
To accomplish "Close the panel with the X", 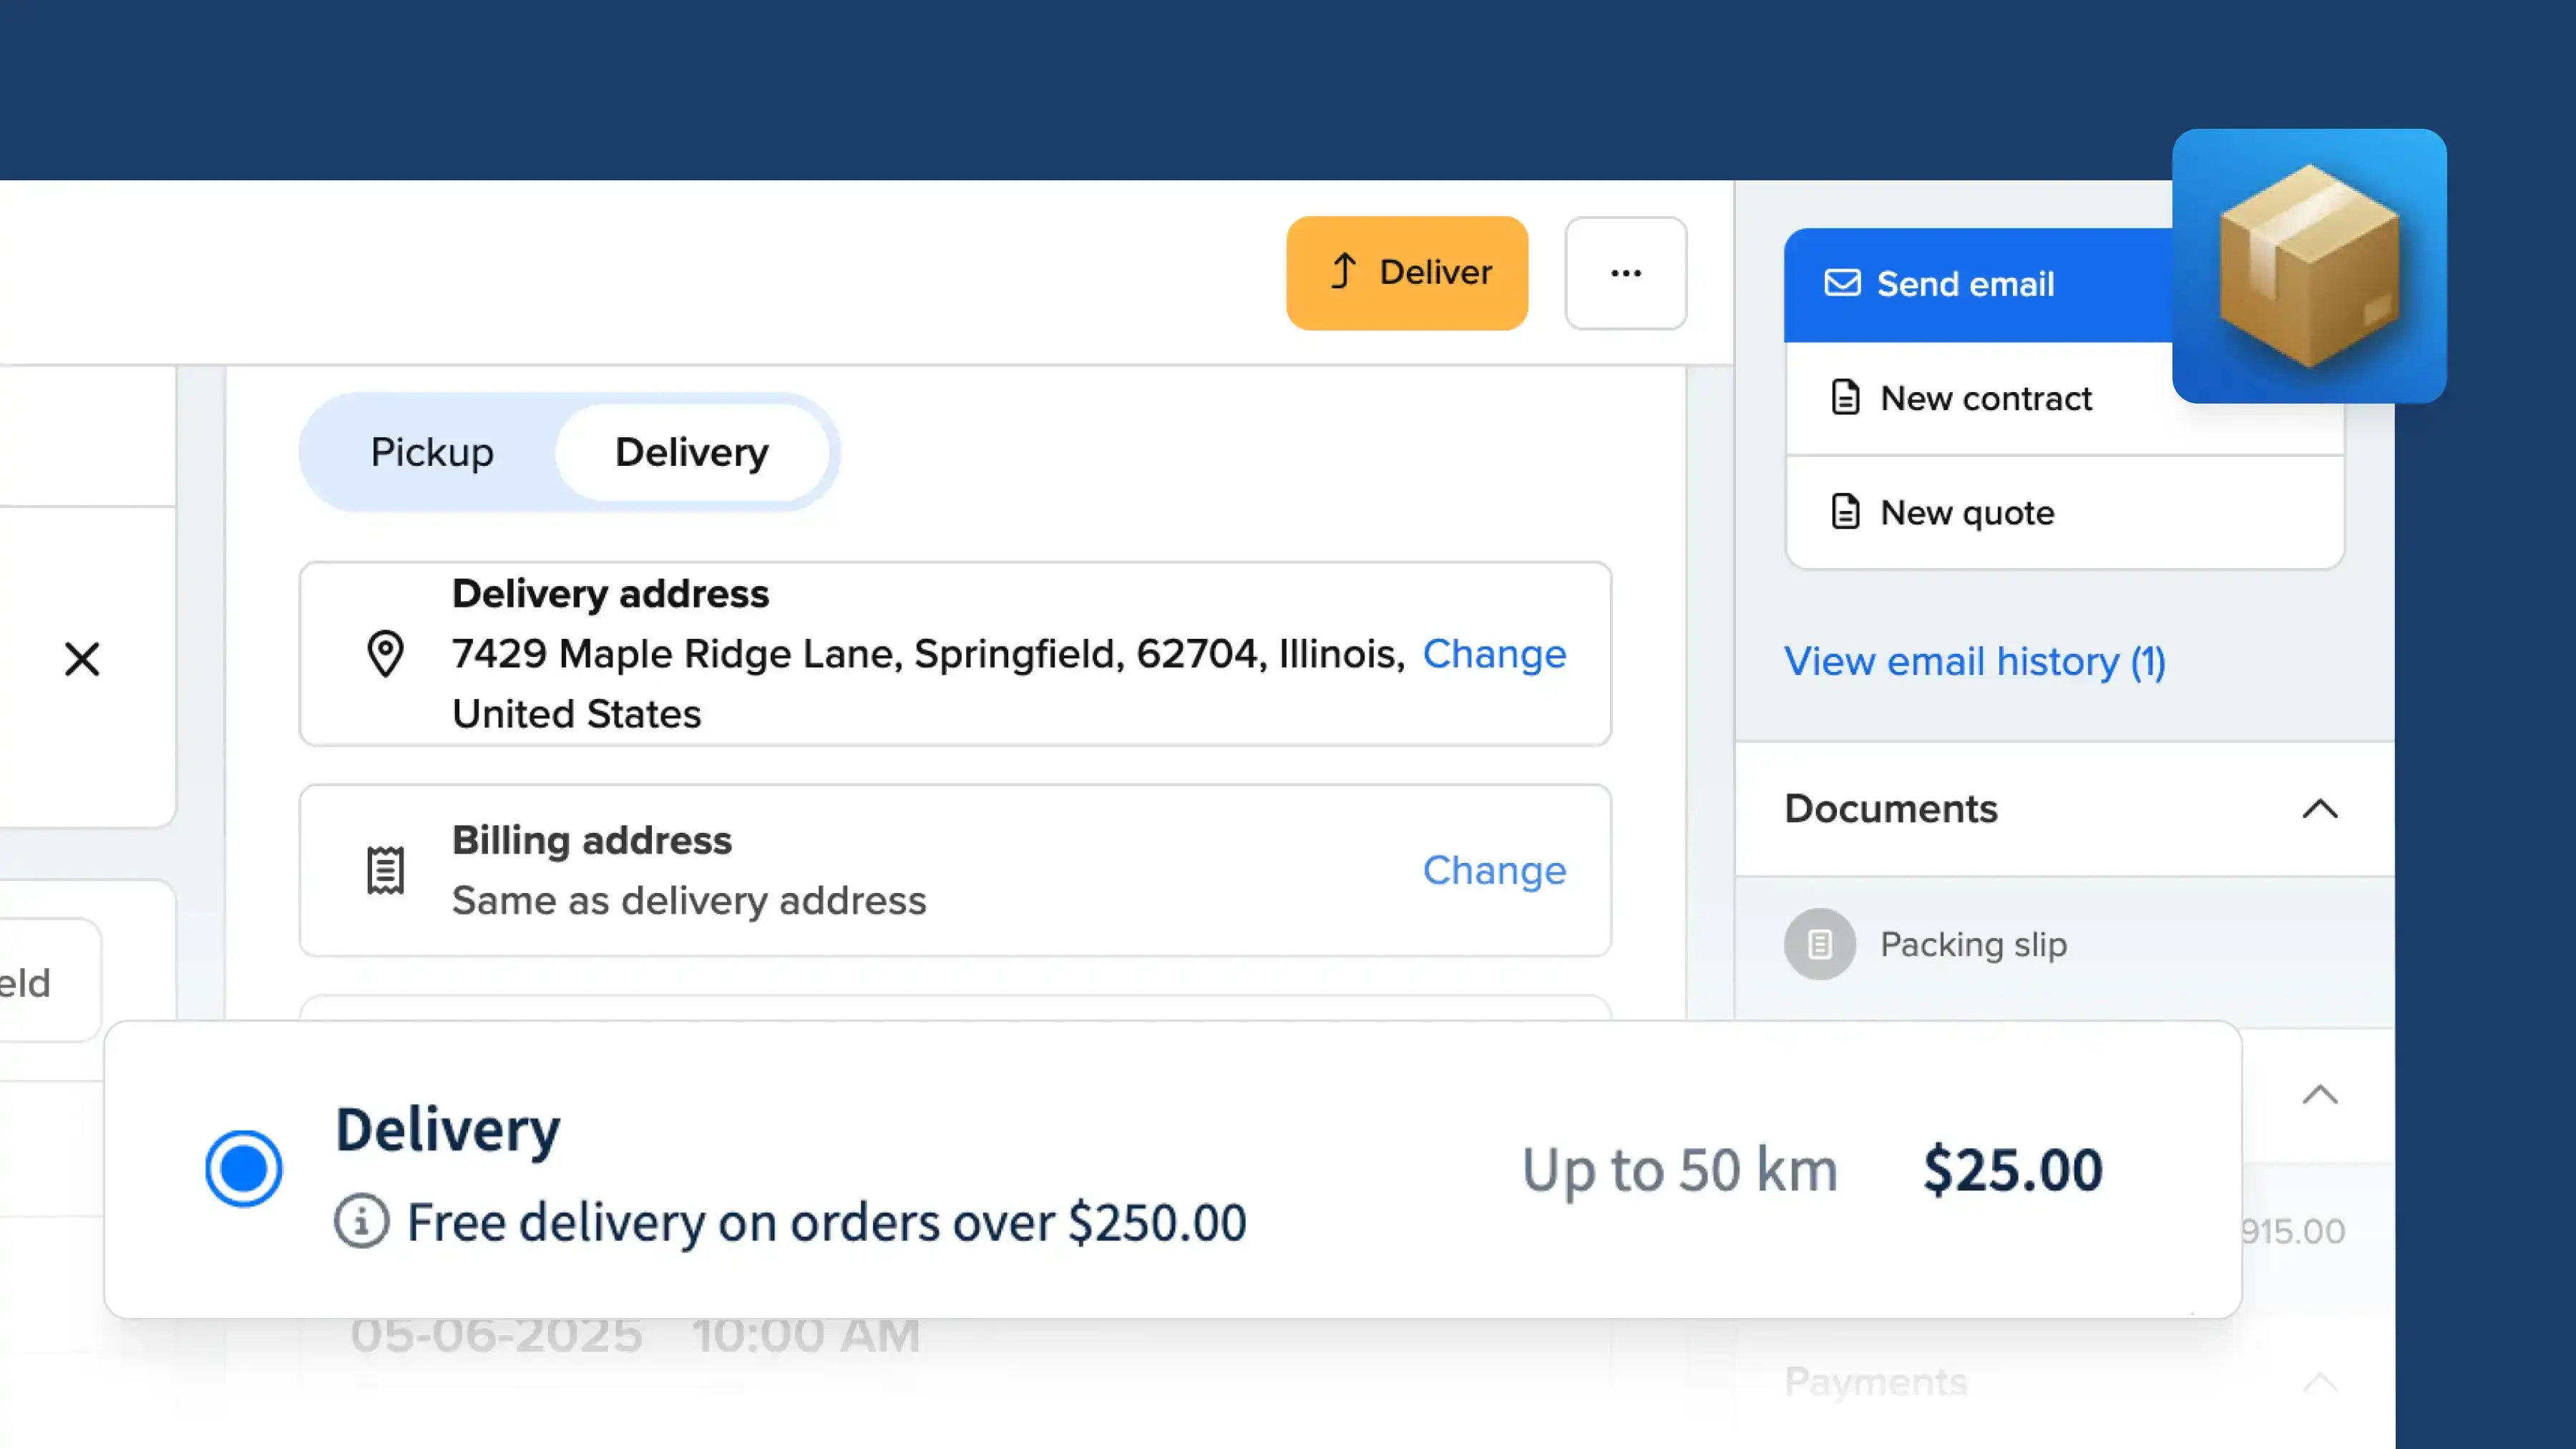I will click(81, 659).
